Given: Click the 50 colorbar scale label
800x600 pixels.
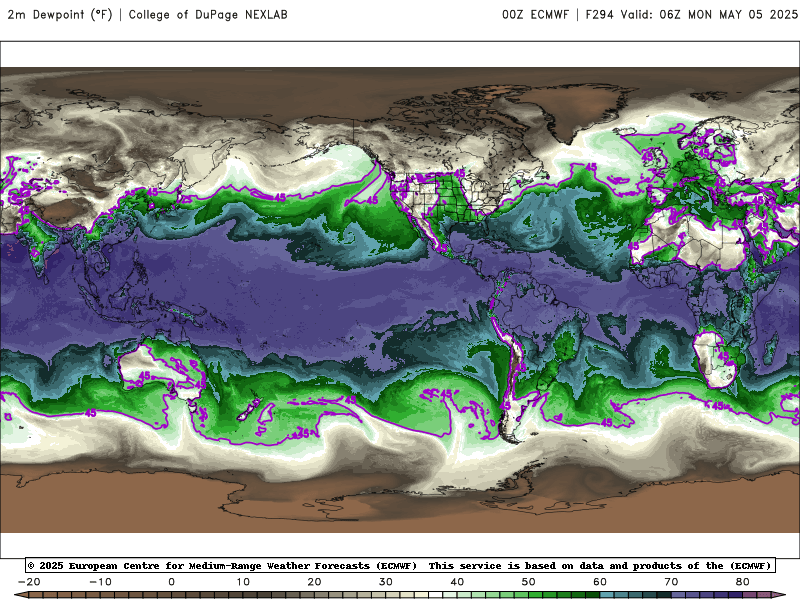Looking at the screenshot, I should (529, 582).
